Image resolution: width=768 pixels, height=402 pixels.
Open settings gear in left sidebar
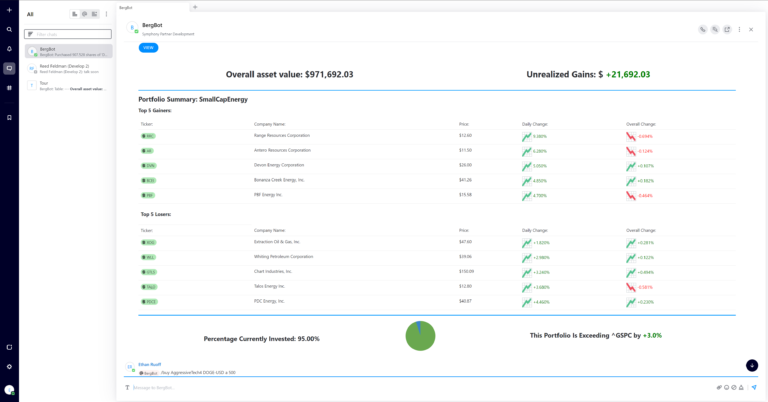point(9,366)
